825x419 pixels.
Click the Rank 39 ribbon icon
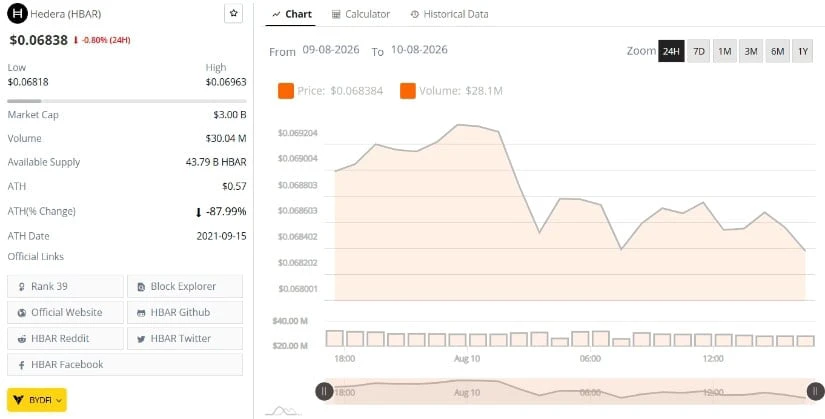22,287
